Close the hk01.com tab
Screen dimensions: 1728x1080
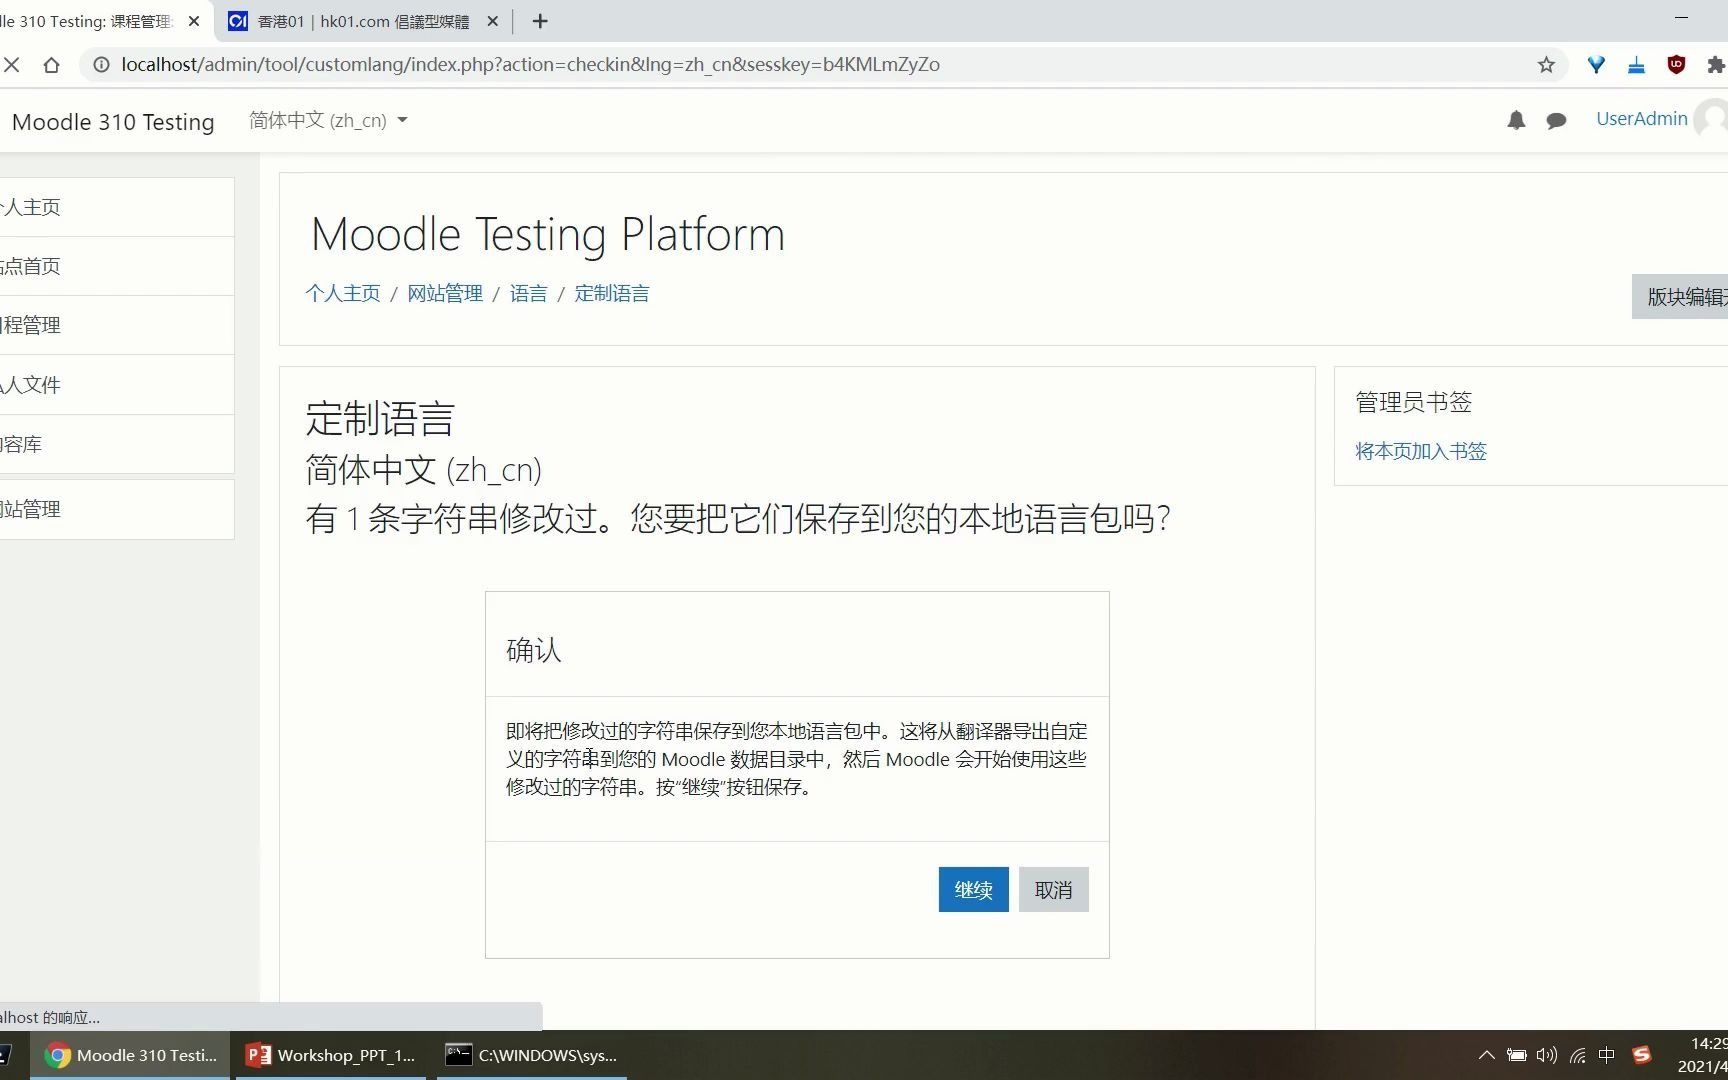492,21
